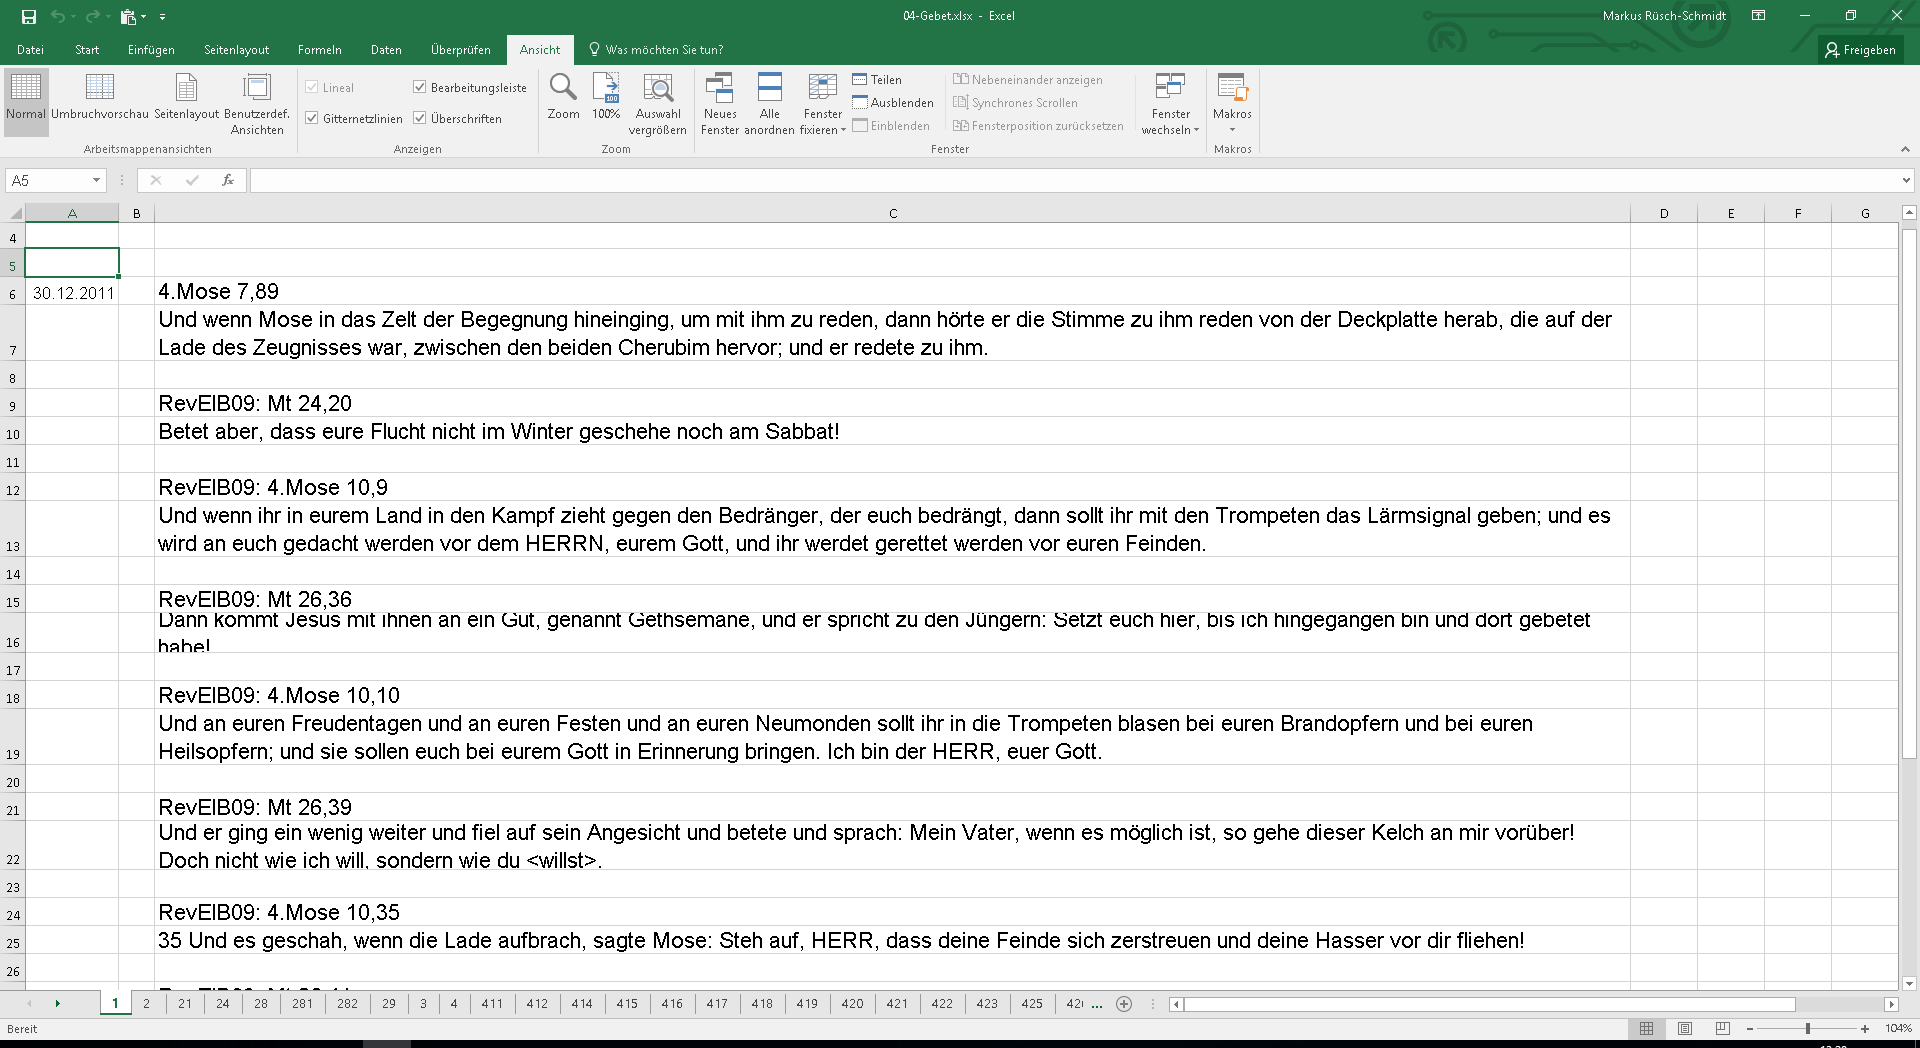Select status bar page break preview icon

pos(1722,1028)
